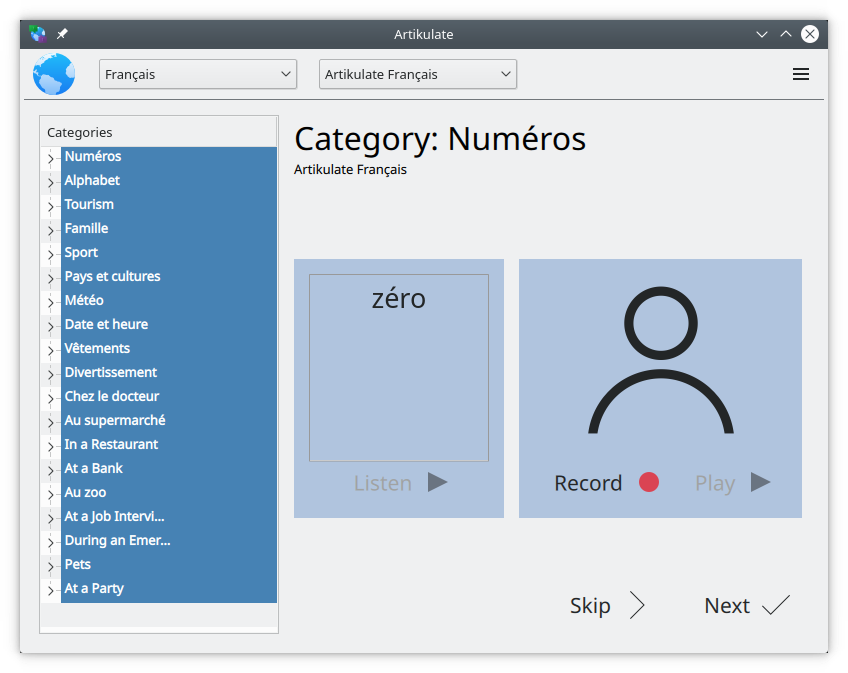
Task: Pin the window with the pin icon
Action: 62,34
